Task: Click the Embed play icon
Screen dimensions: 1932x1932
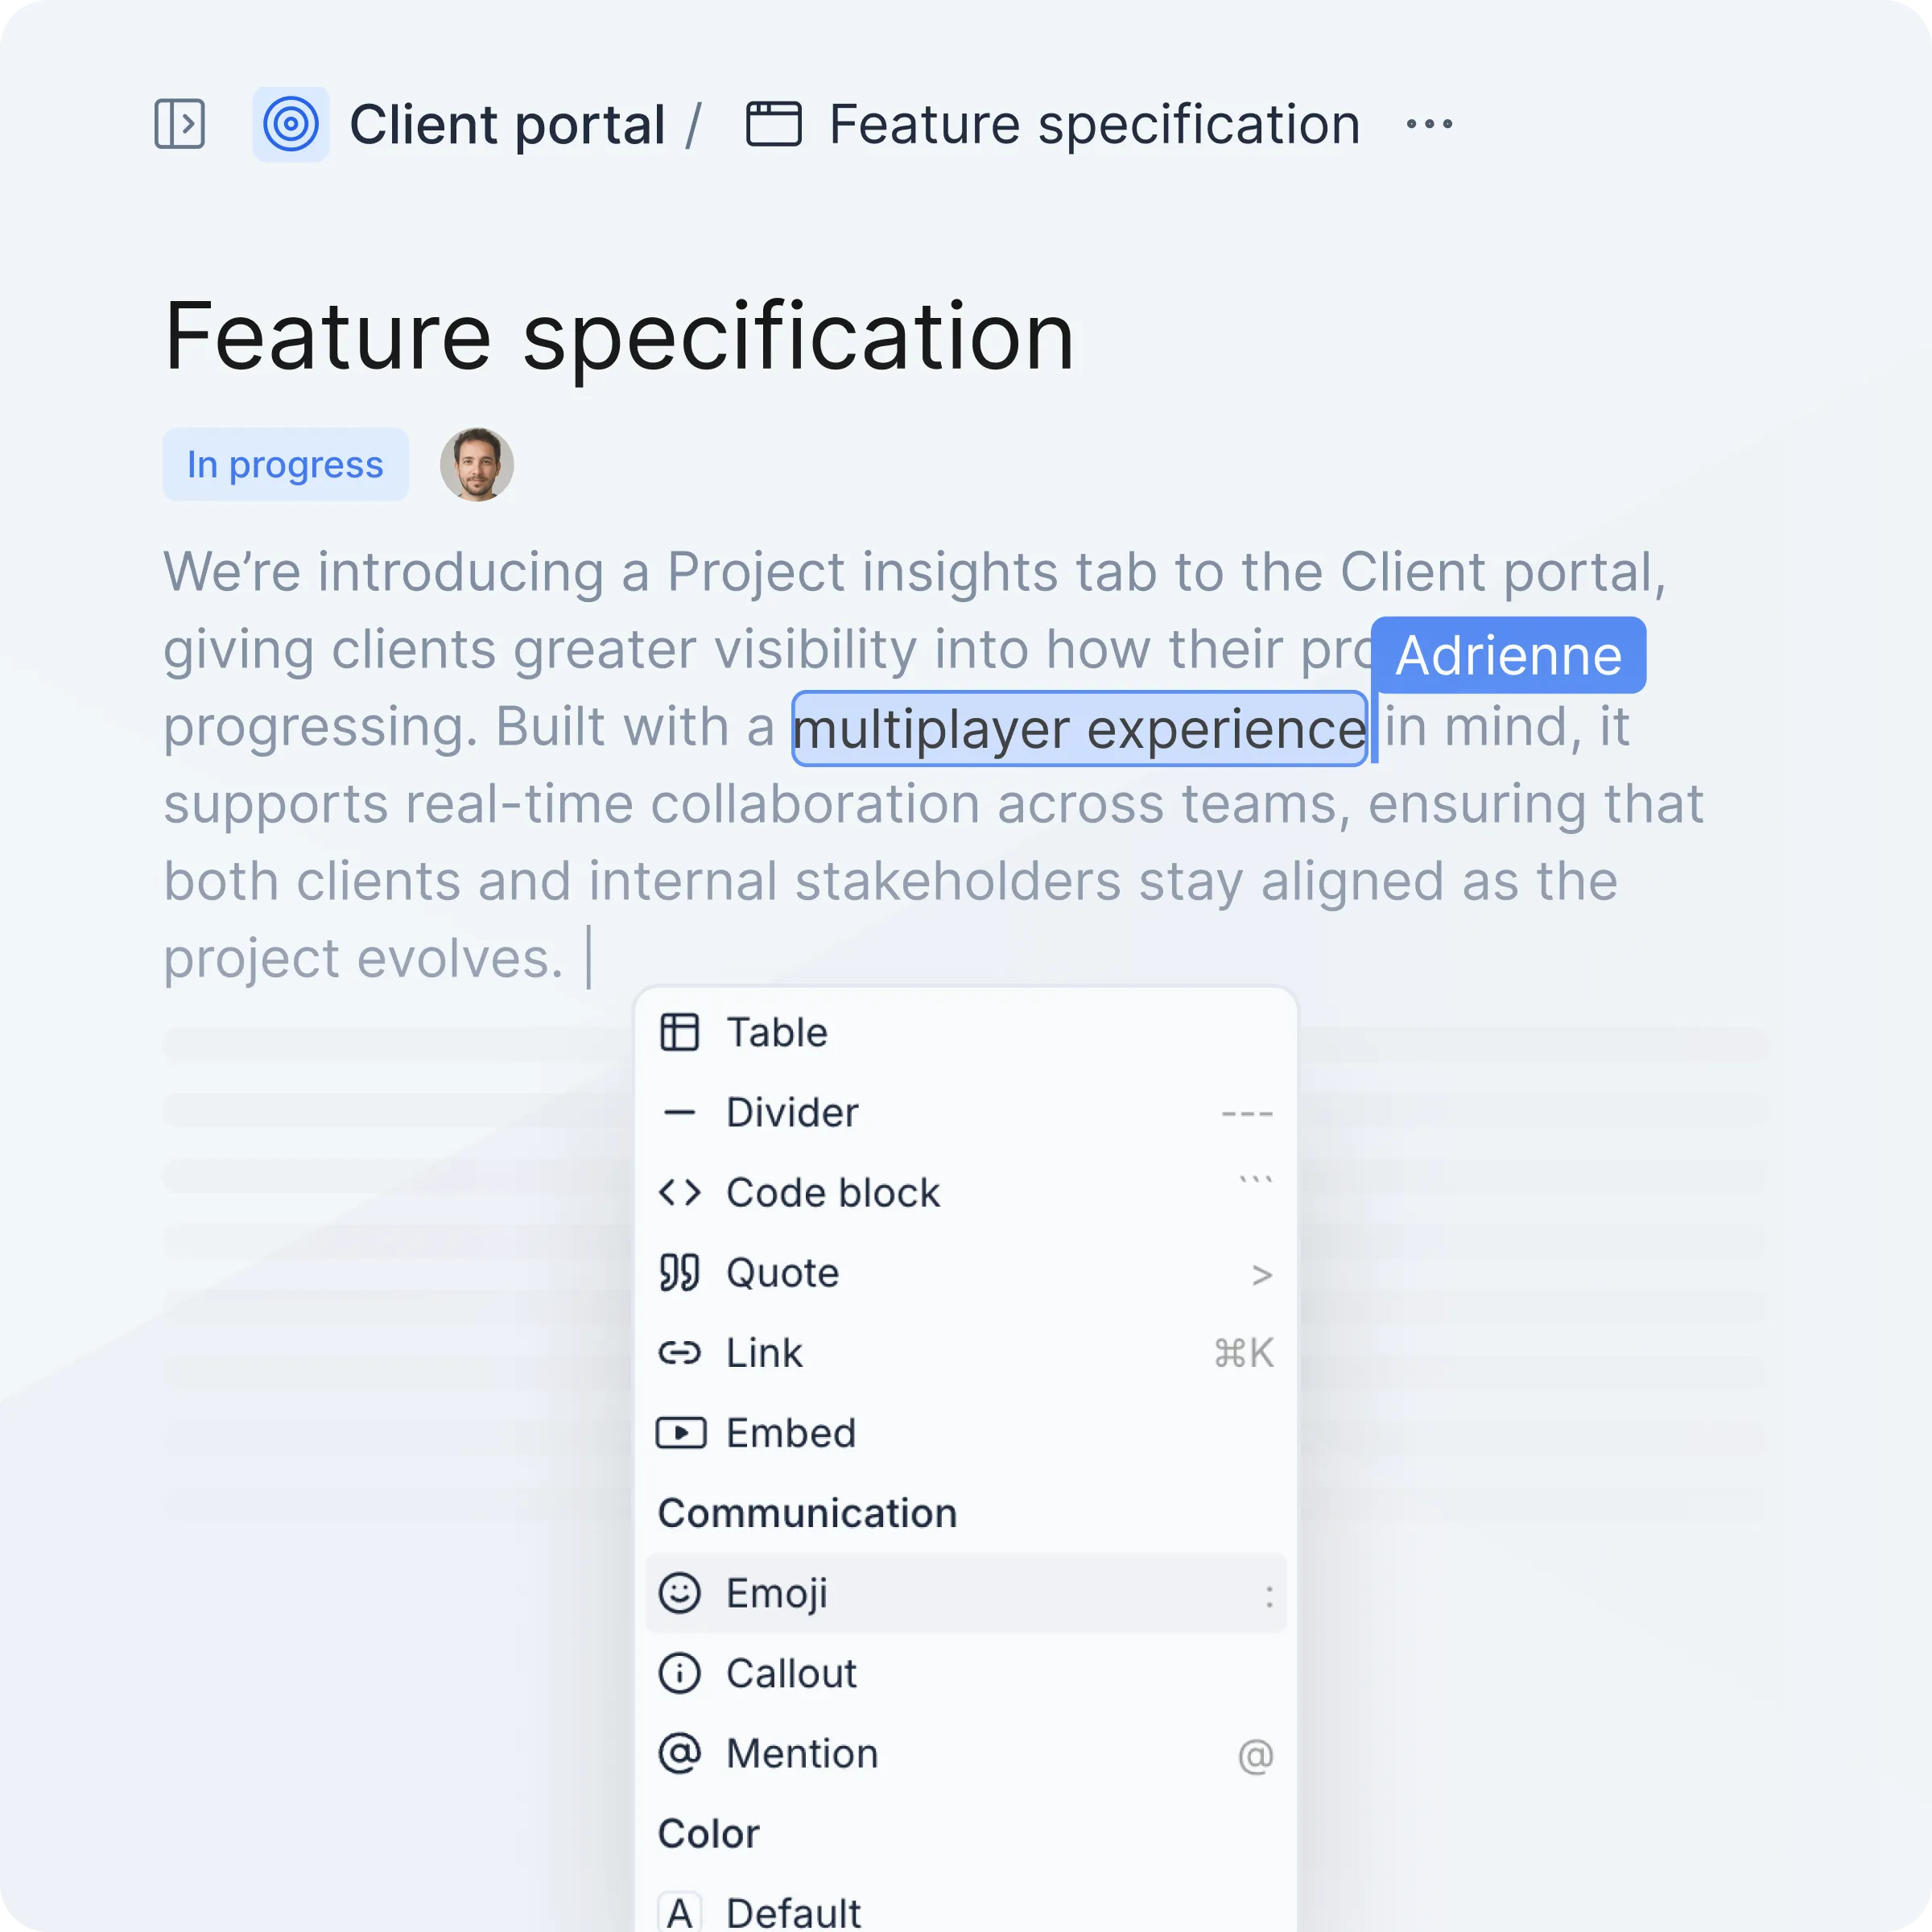Action: [680, 1433]
